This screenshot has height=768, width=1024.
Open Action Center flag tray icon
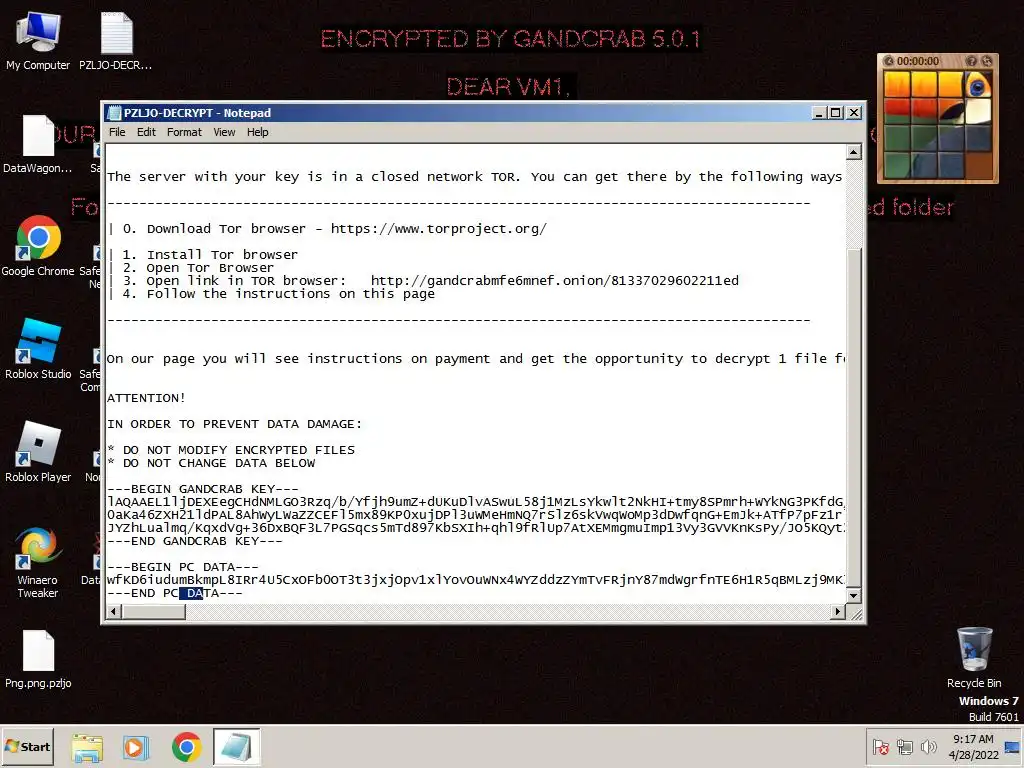[x=880, y=747]
